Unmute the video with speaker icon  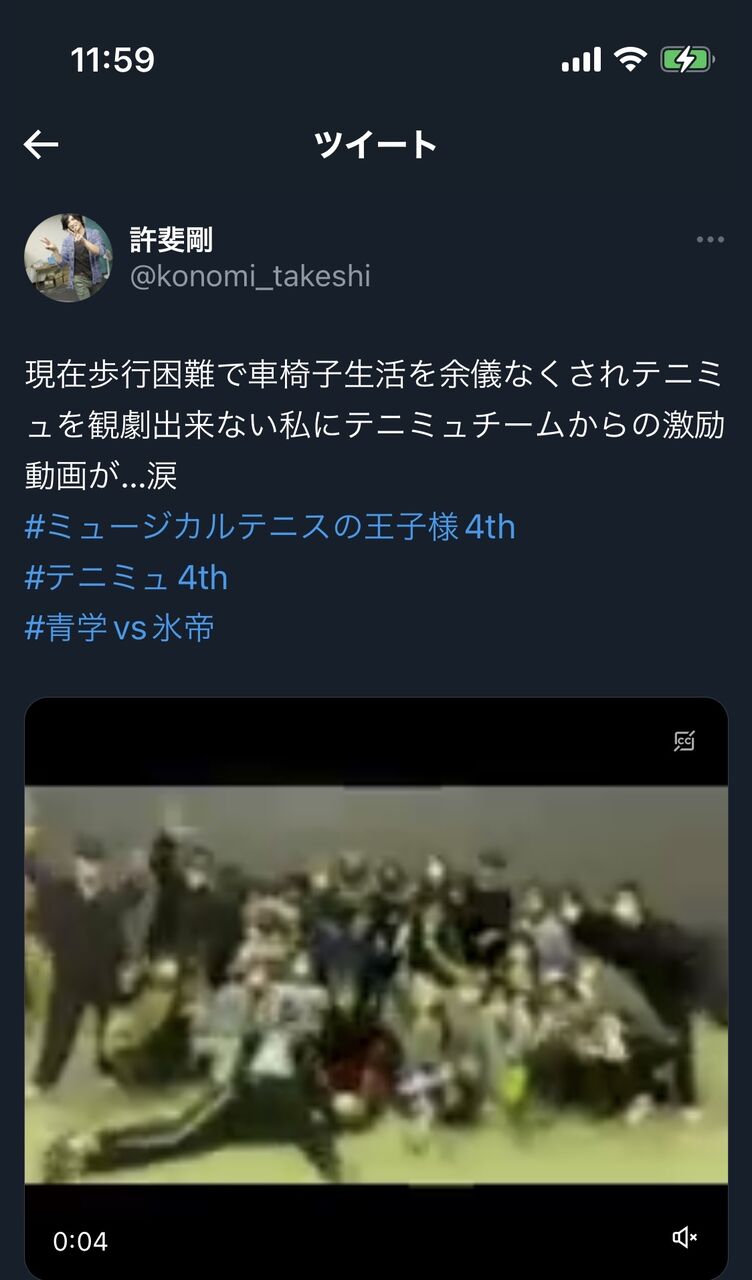684,1238
